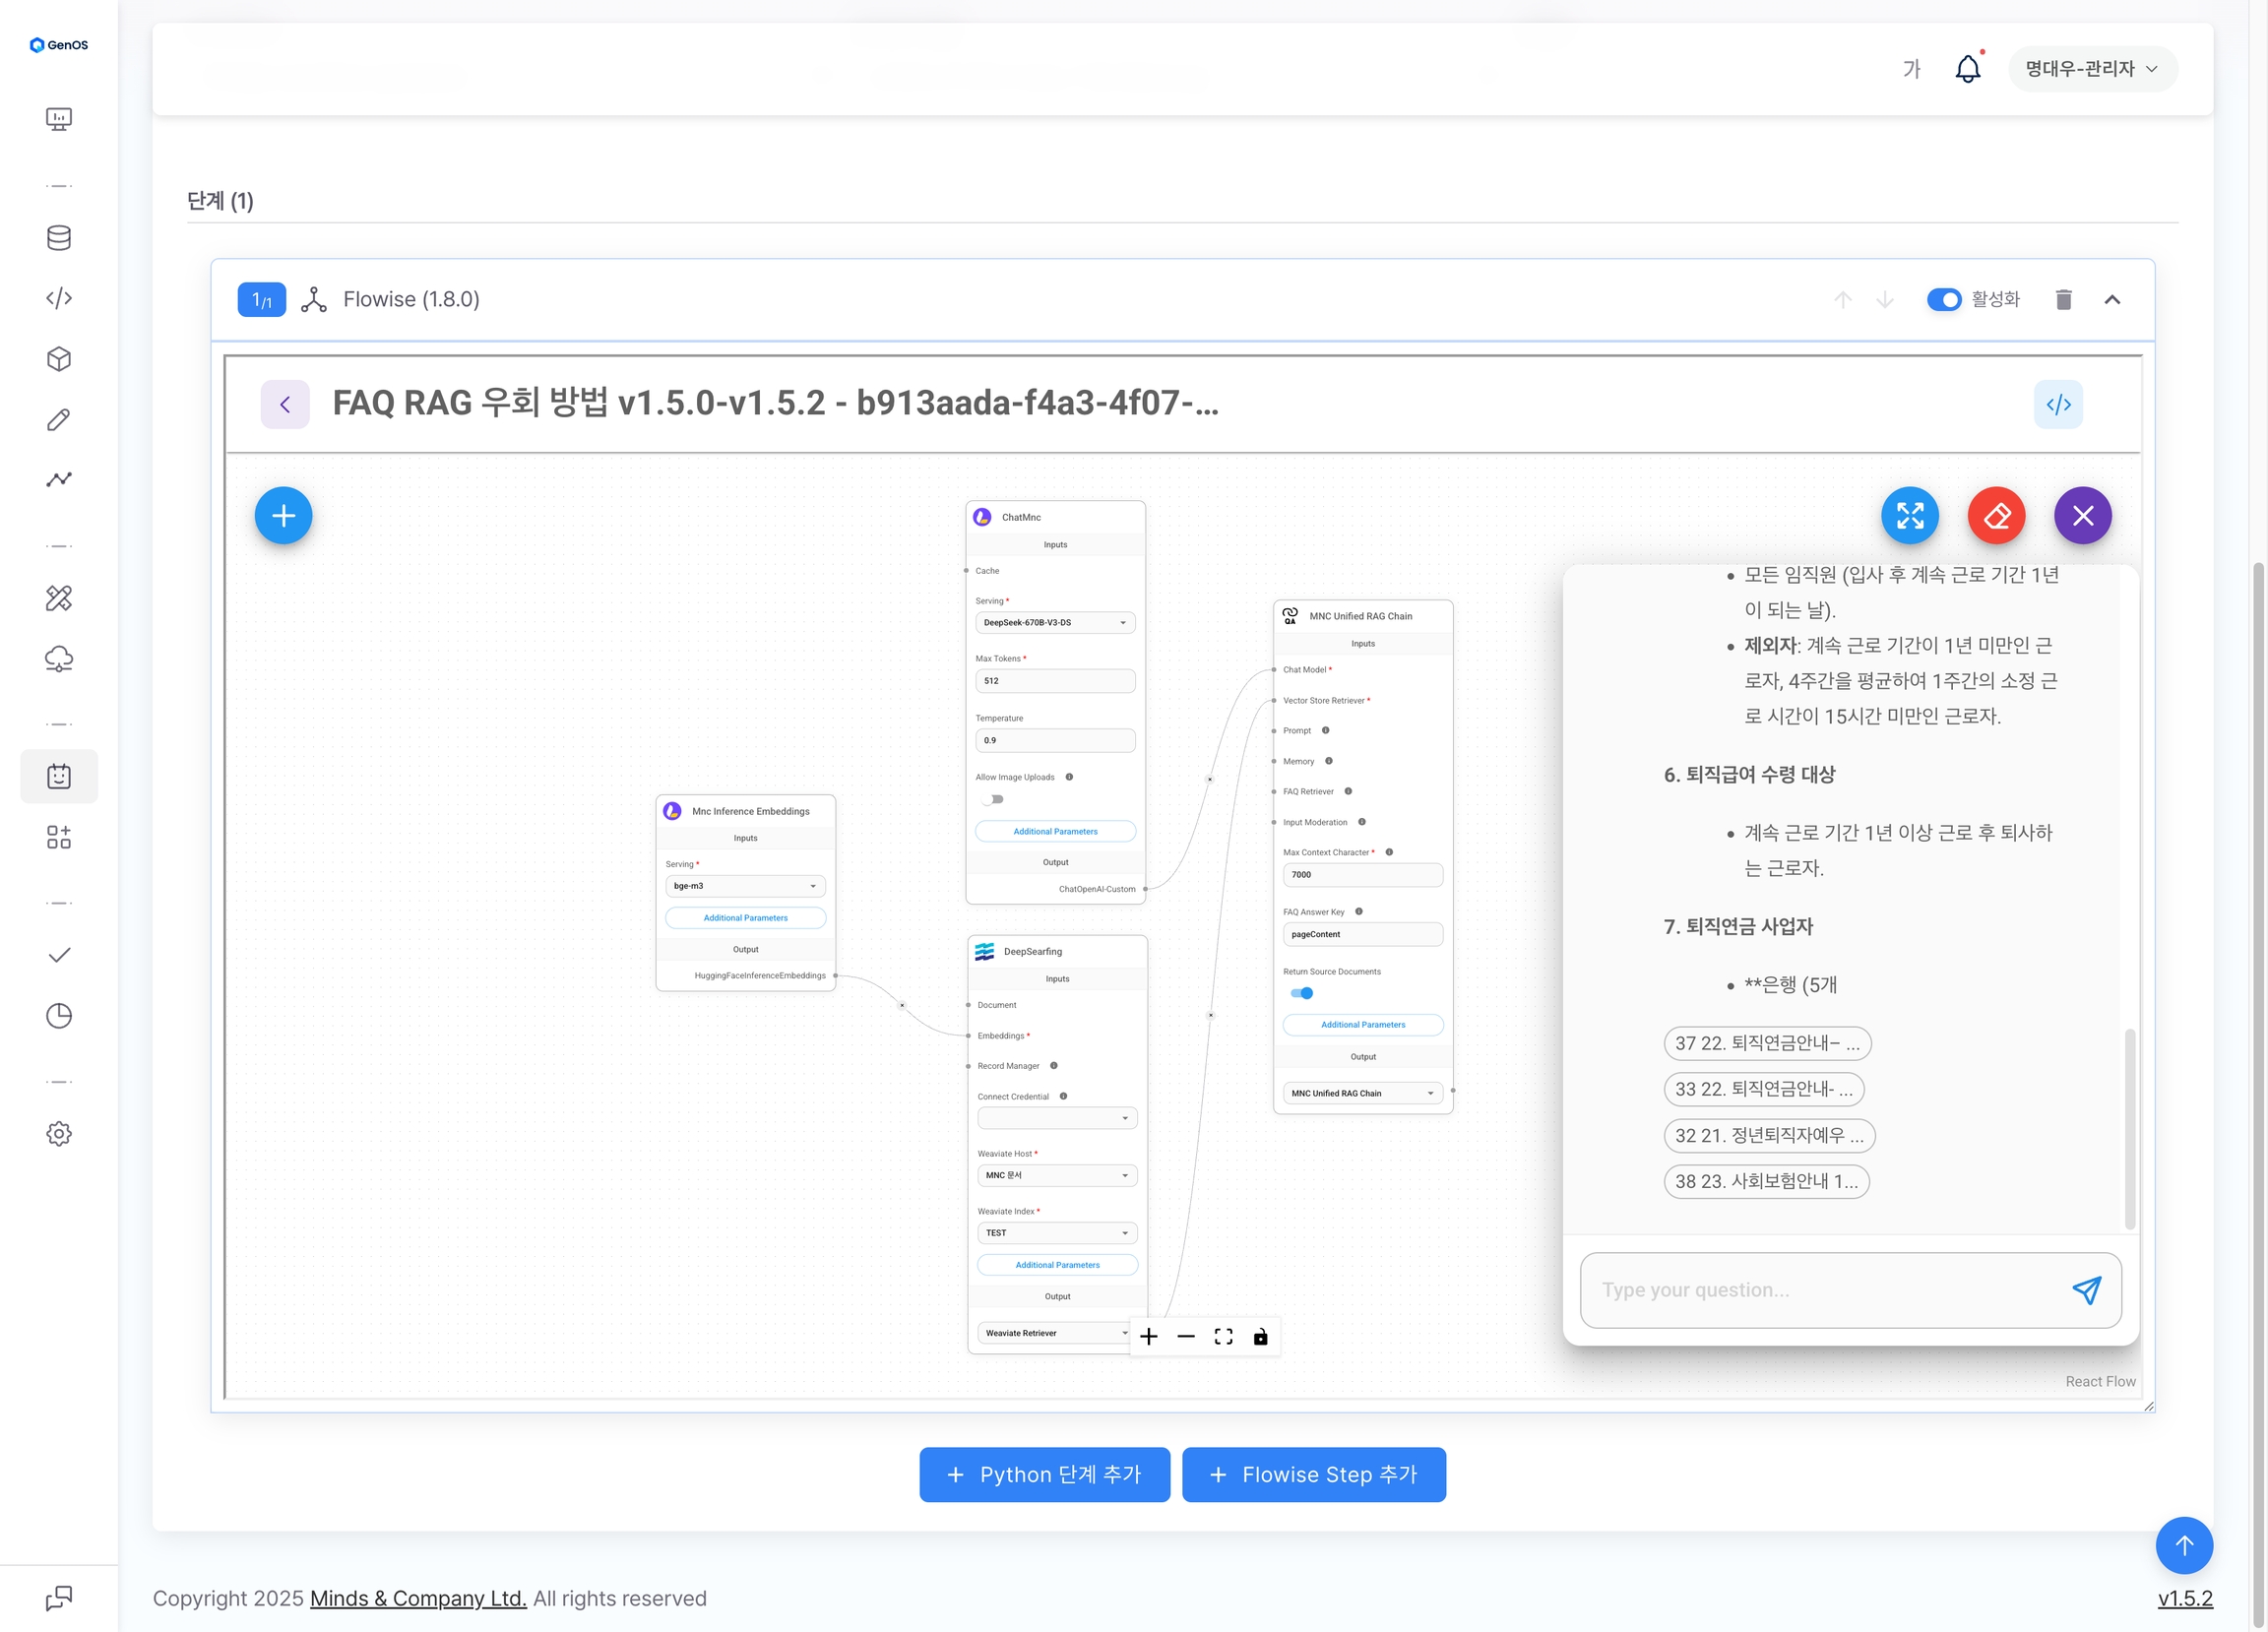Click the notification bell icon
This screenshot has width=2268, height=1632.
[x=1967, y=69]
